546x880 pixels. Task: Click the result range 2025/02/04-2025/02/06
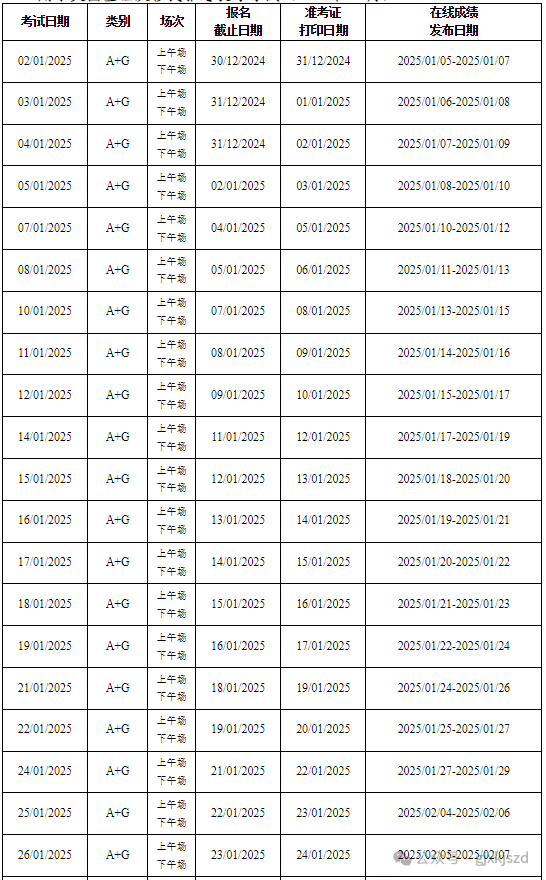pos(453,813)
